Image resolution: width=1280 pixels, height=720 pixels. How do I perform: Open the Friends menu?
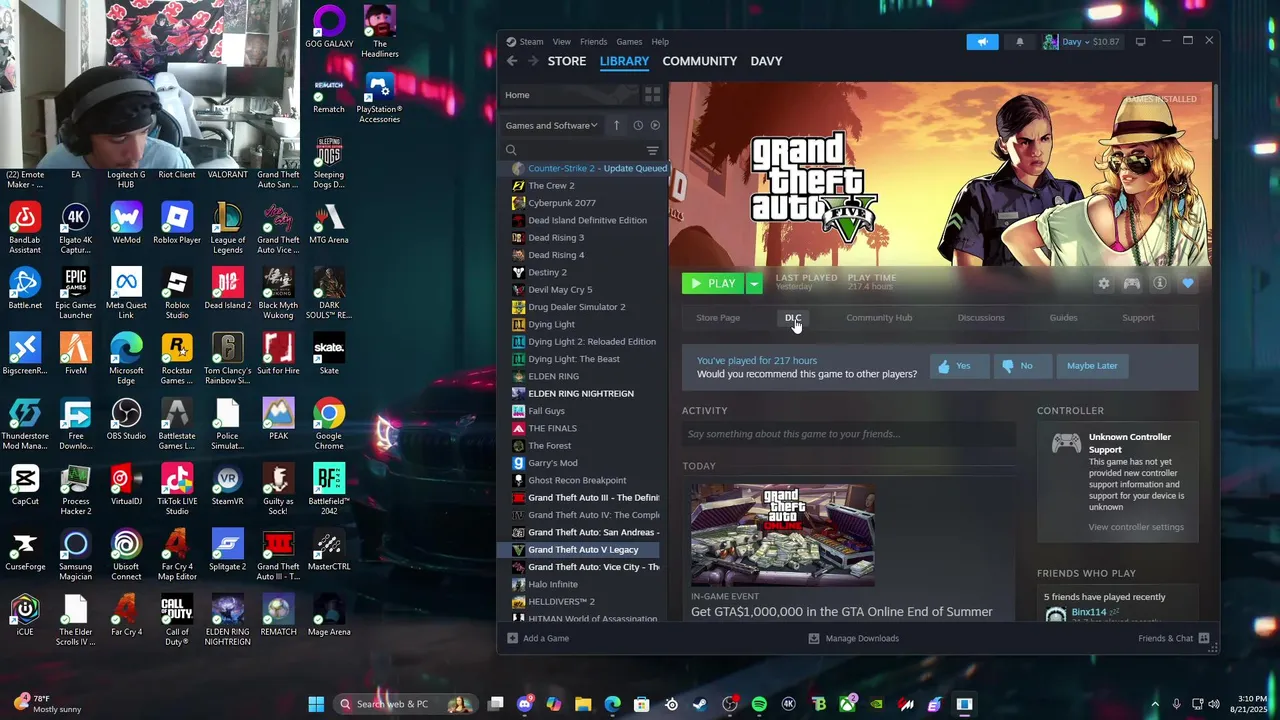point(593,42)
